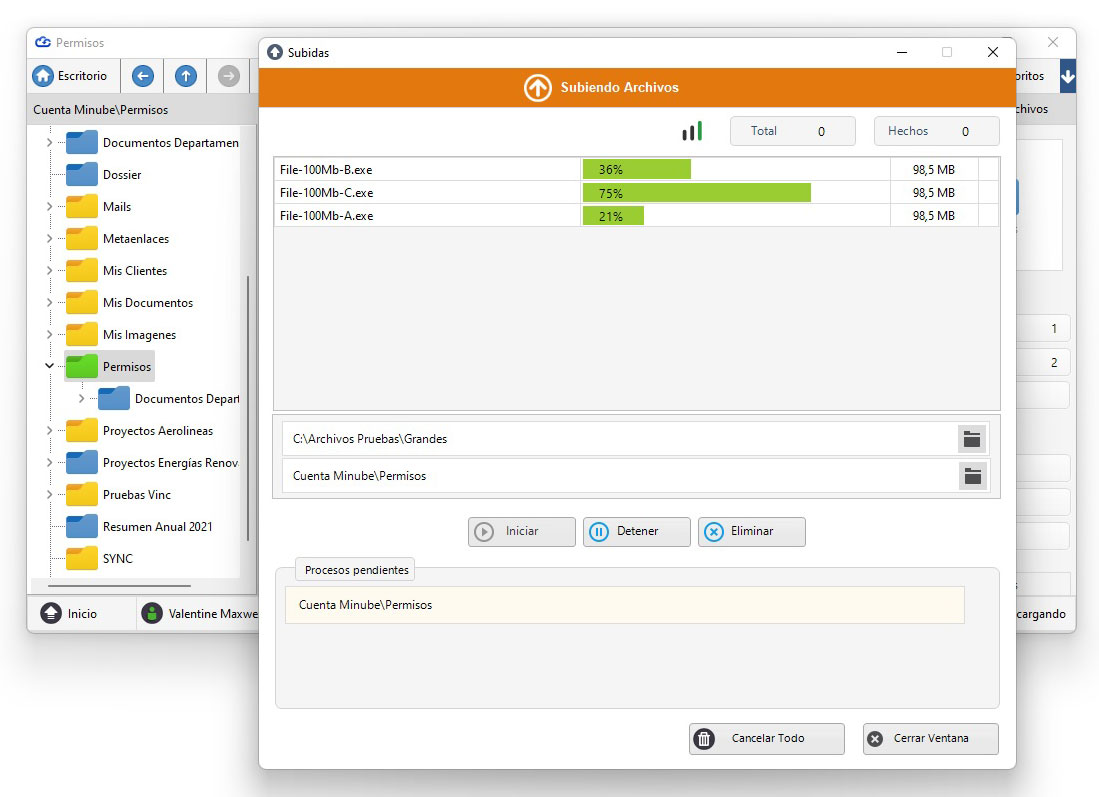Click the Detener pause button
The width and height of the screenshot is (1099, 797).
[x=636, y=531]
